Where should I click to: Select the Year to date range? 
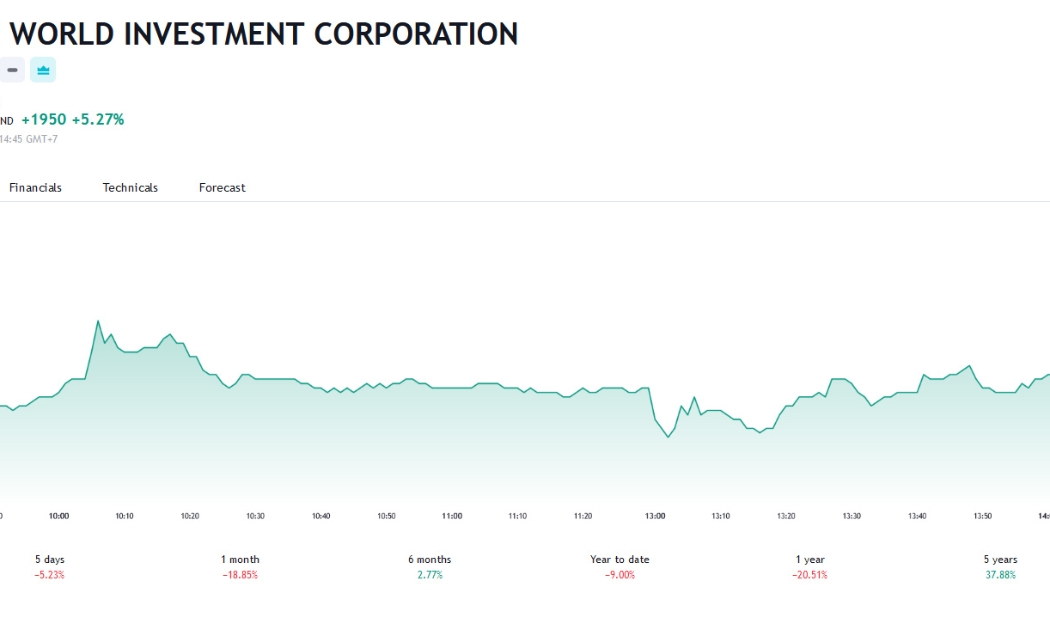click(x=619, y=566)
